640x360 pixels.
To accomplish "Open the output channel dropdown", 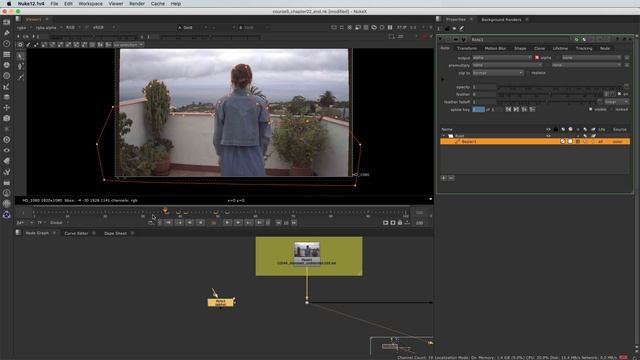I will coord(502,58).
